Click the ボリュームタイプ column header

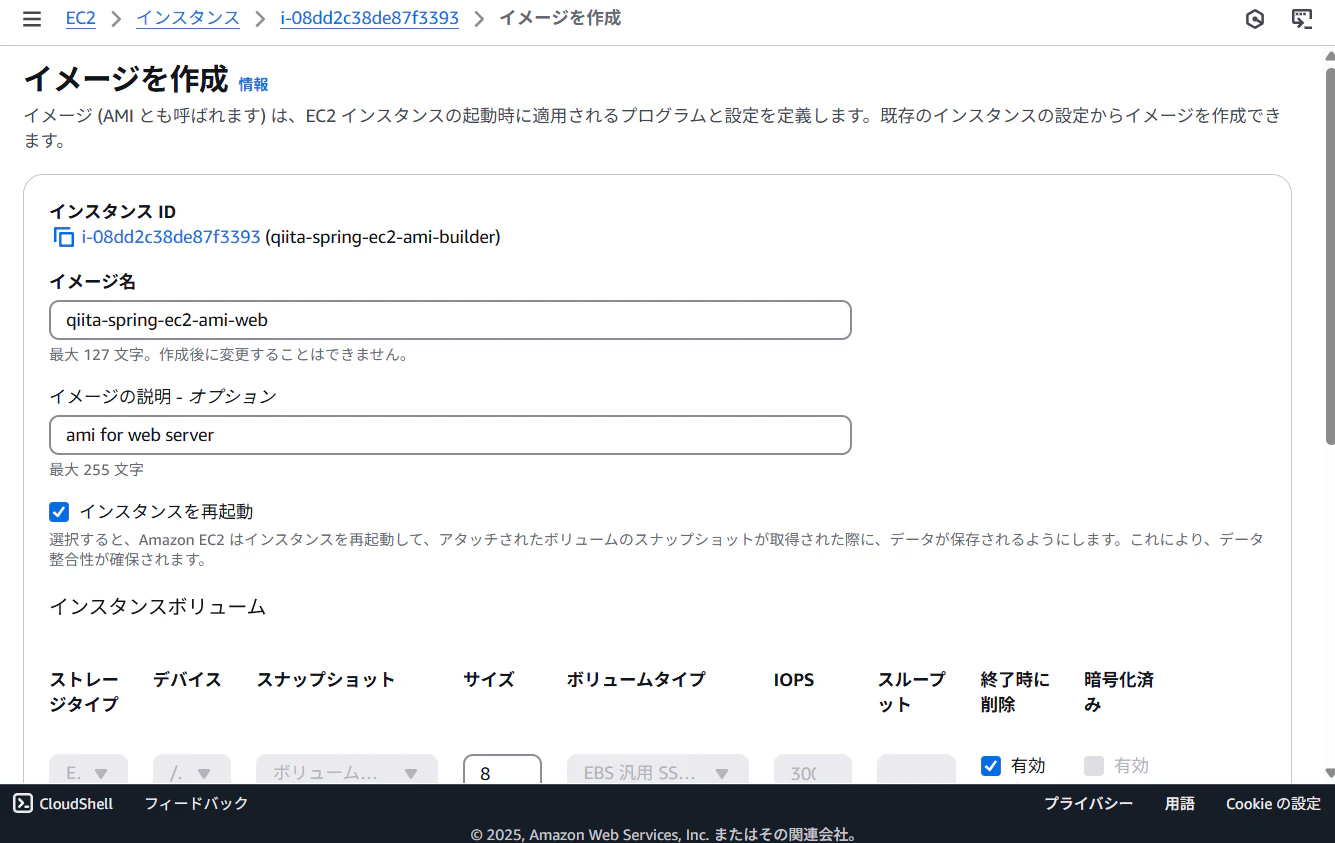click(636, 680)
